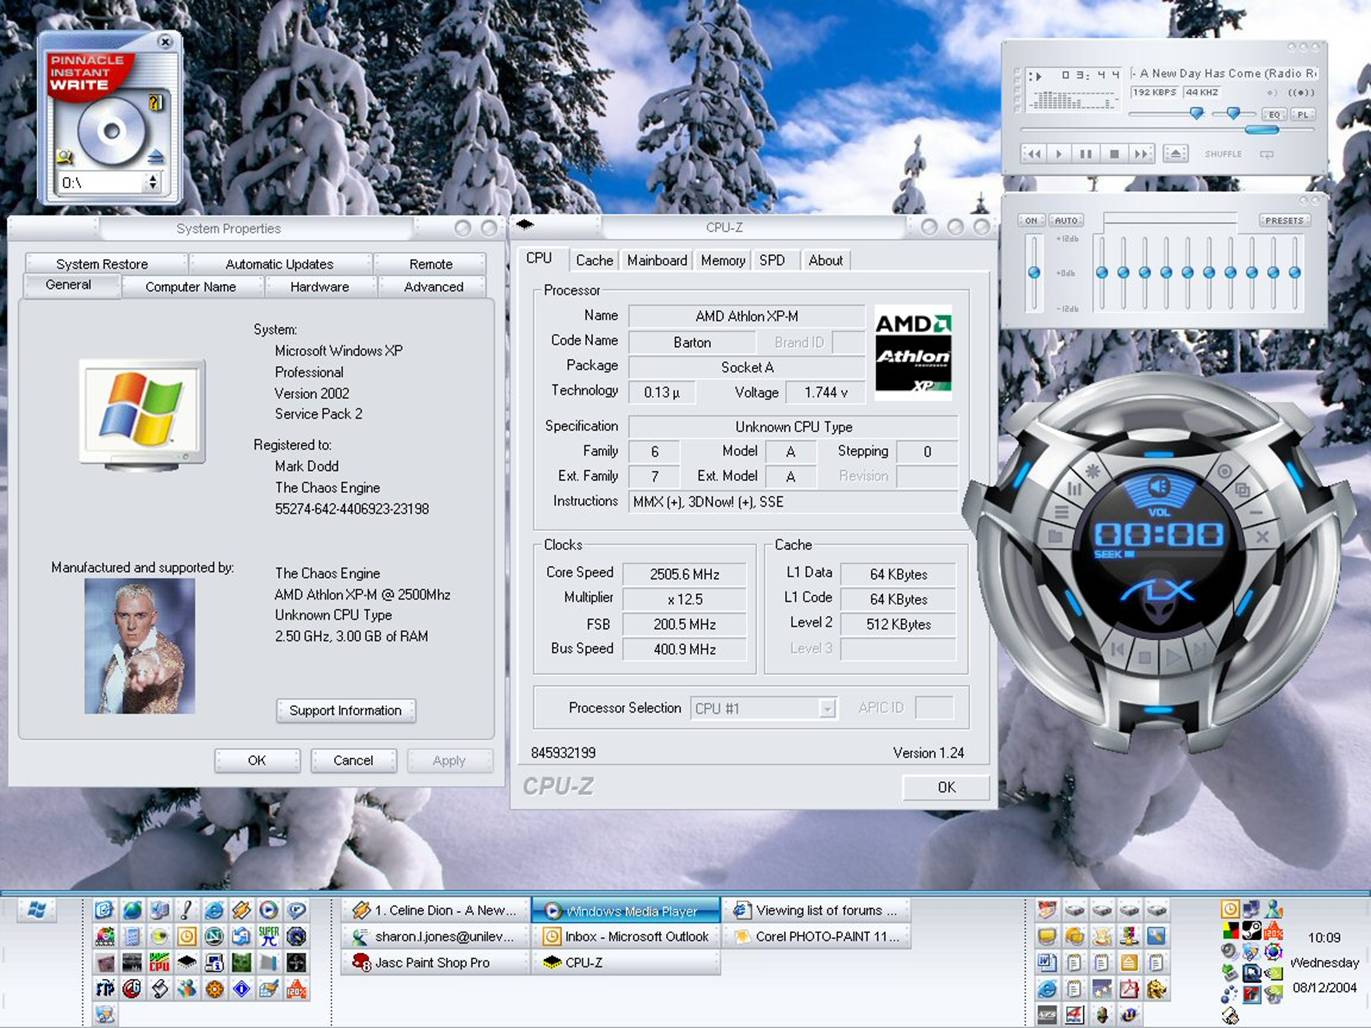
Task: Pause playback in the Winamp player
Action: [1086, 154]
